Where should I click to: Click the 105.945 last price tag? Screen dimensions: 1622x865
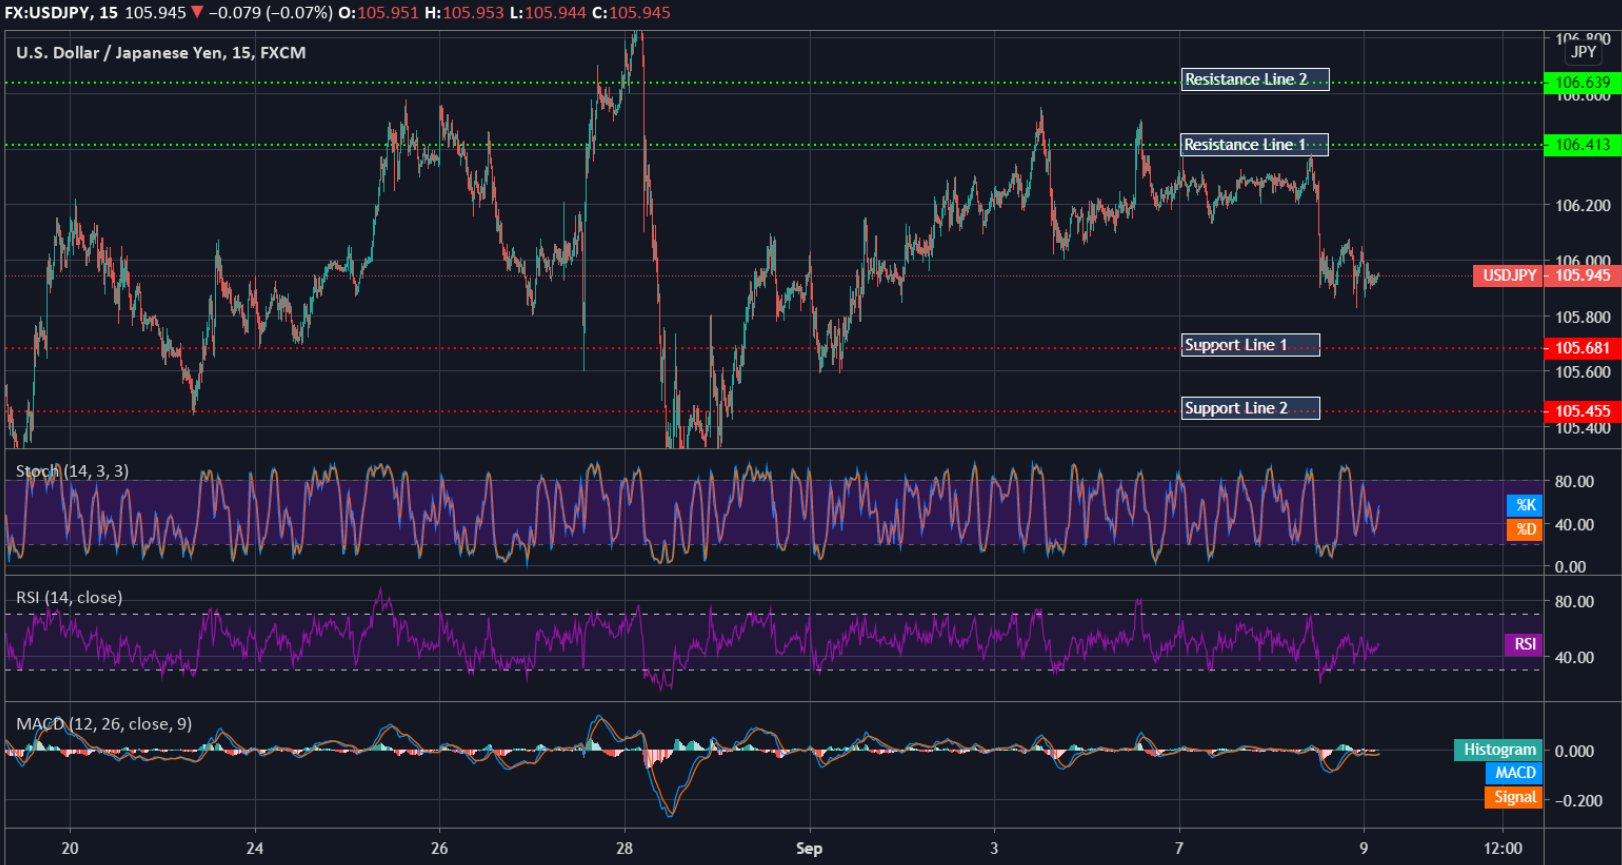point(1582,275)
